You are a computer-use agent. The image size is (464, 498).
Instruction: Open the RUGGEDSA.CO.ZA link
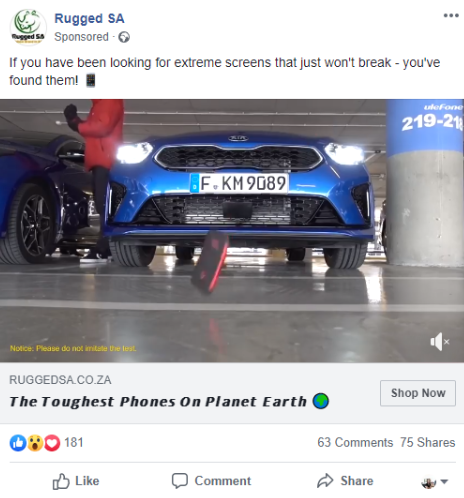[60, 380]
